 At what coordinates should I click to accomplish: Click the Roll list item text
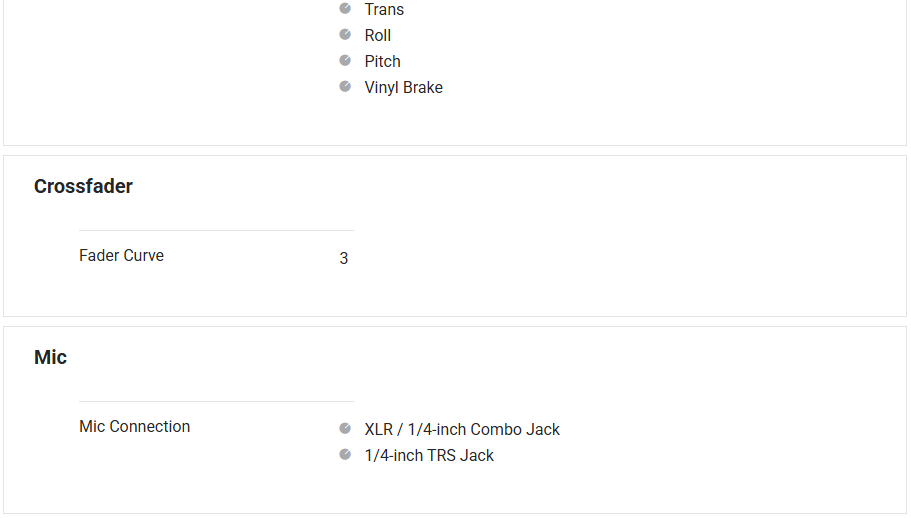[x=378, y=36]
